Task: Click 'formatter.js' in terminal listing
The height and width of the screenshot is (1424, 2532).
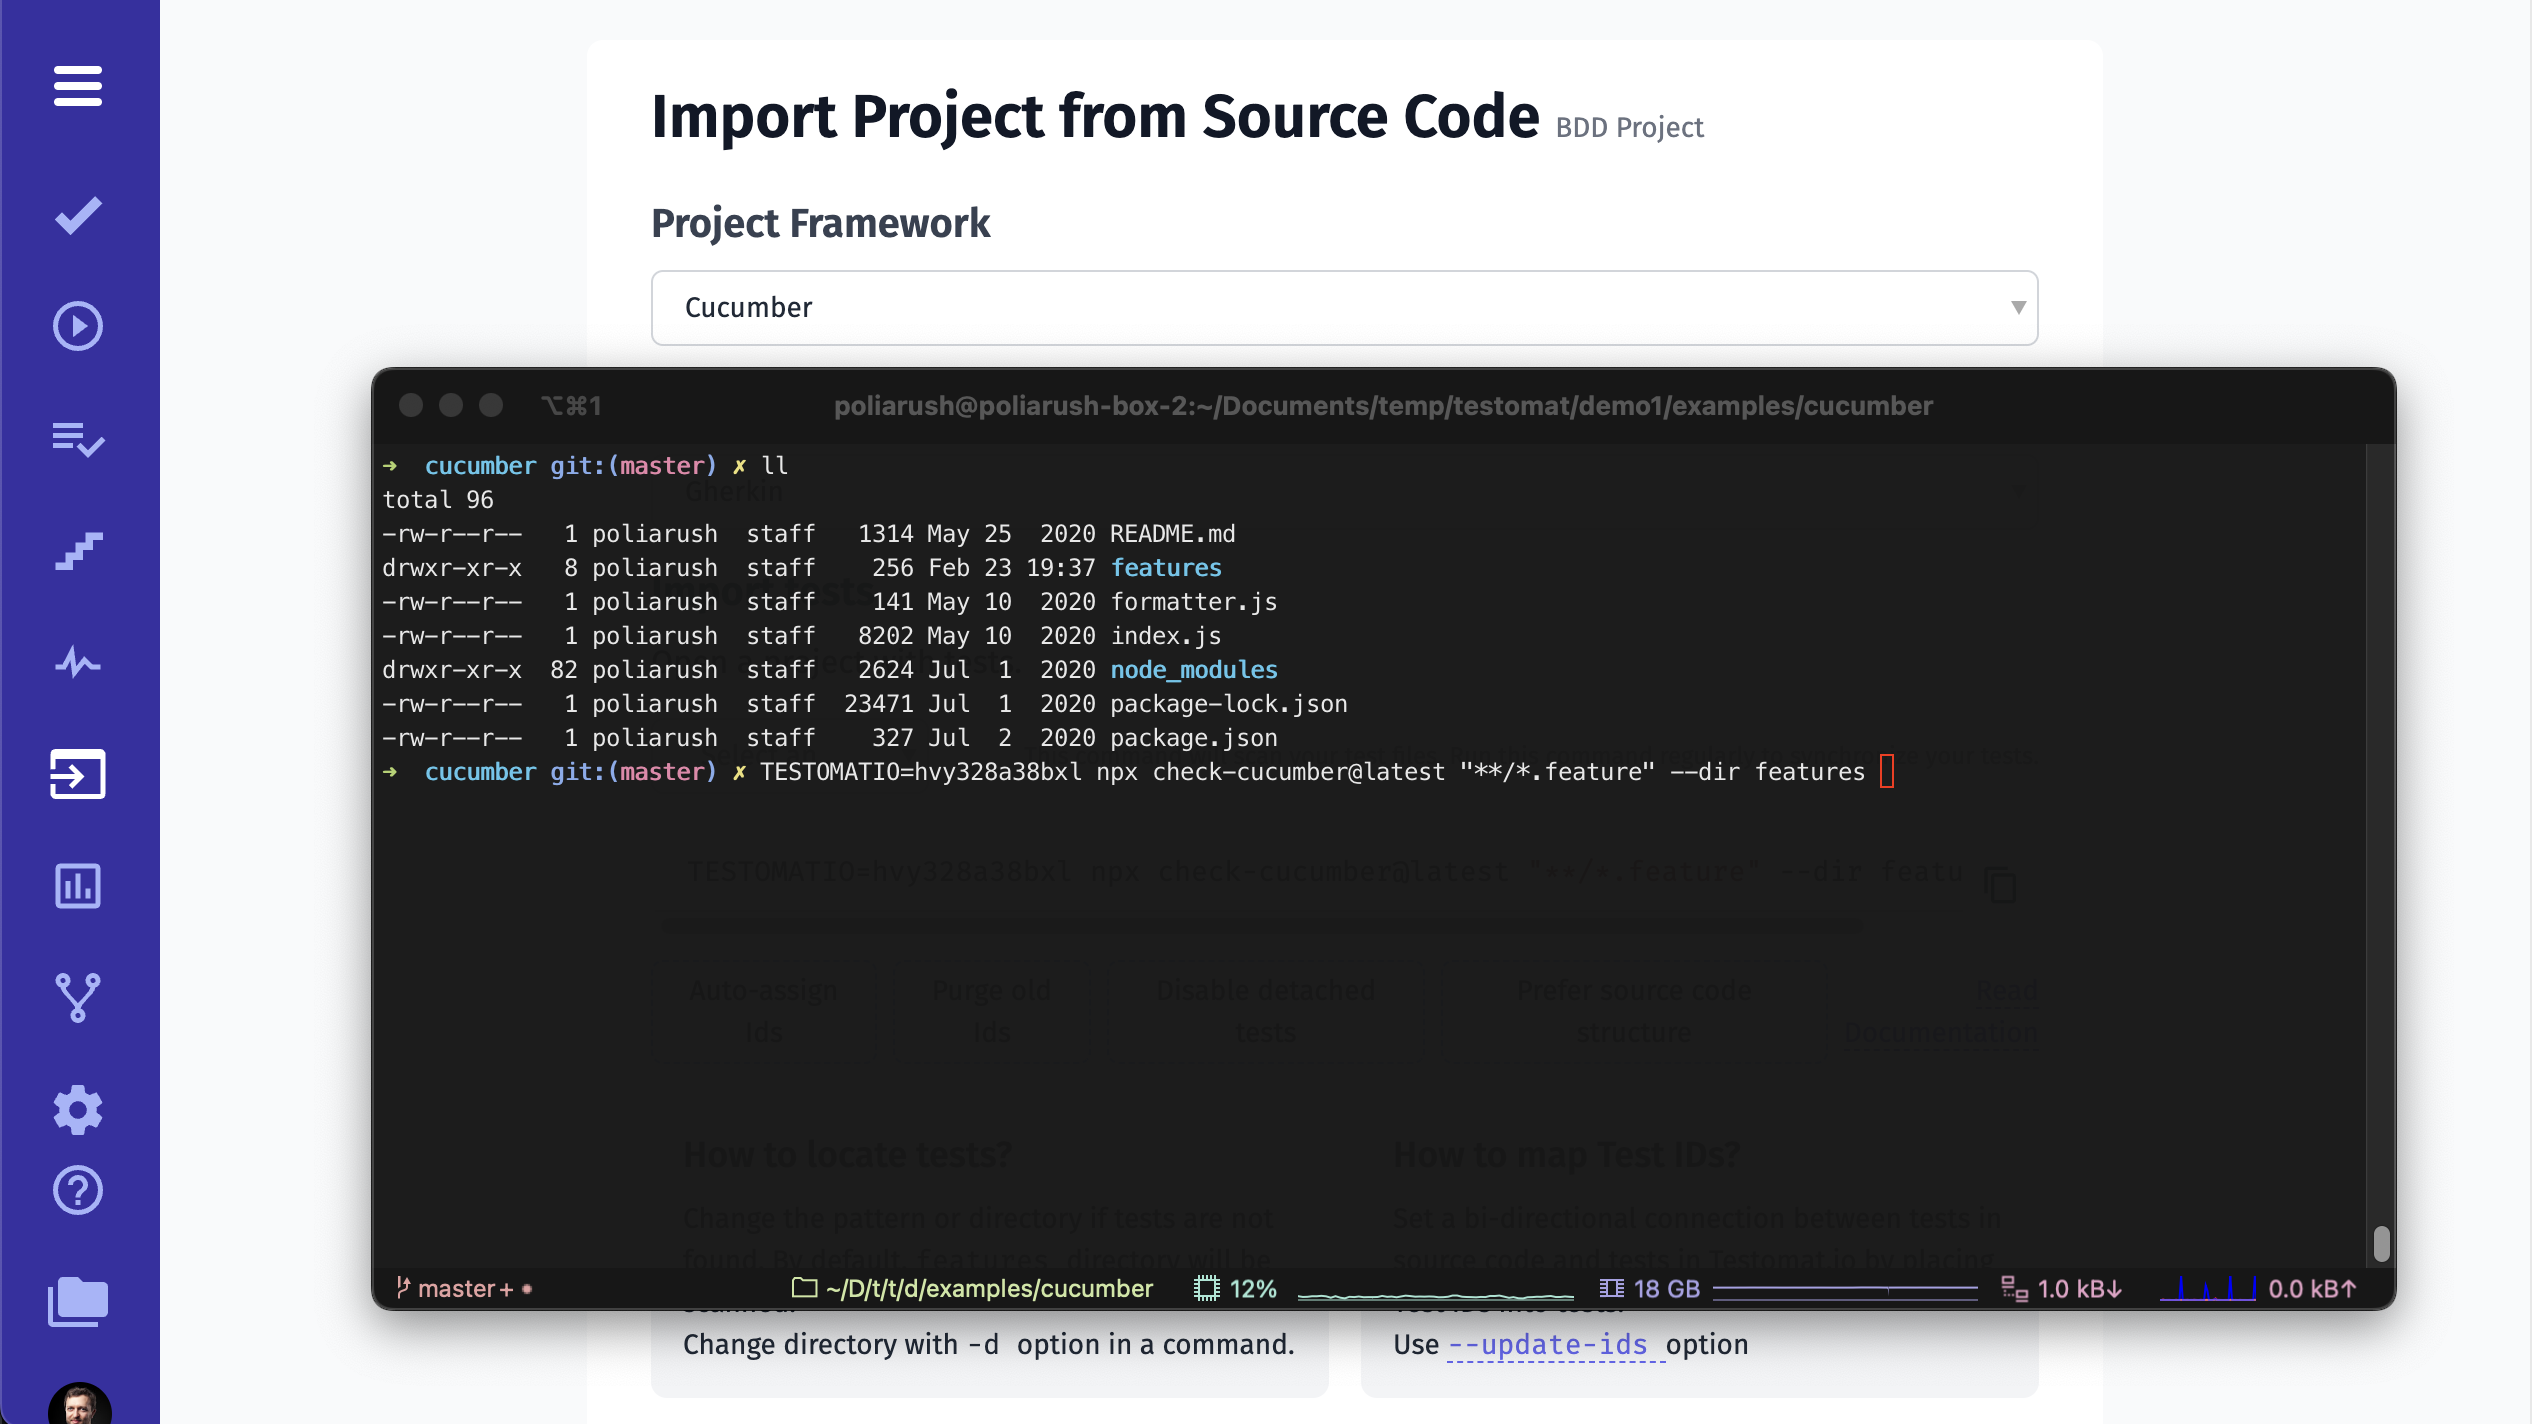Action: click(1194, 602)
